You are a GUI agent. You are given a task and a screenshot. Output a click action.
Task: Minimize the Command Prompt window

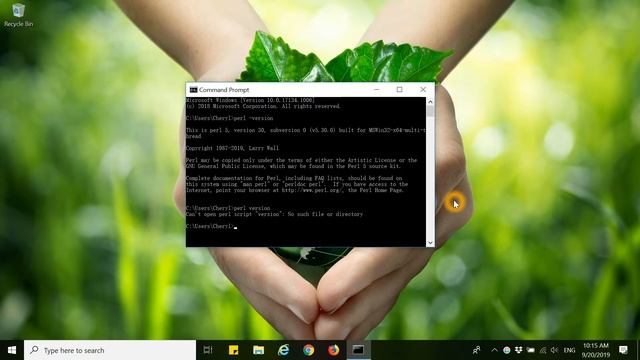point(376,89)
